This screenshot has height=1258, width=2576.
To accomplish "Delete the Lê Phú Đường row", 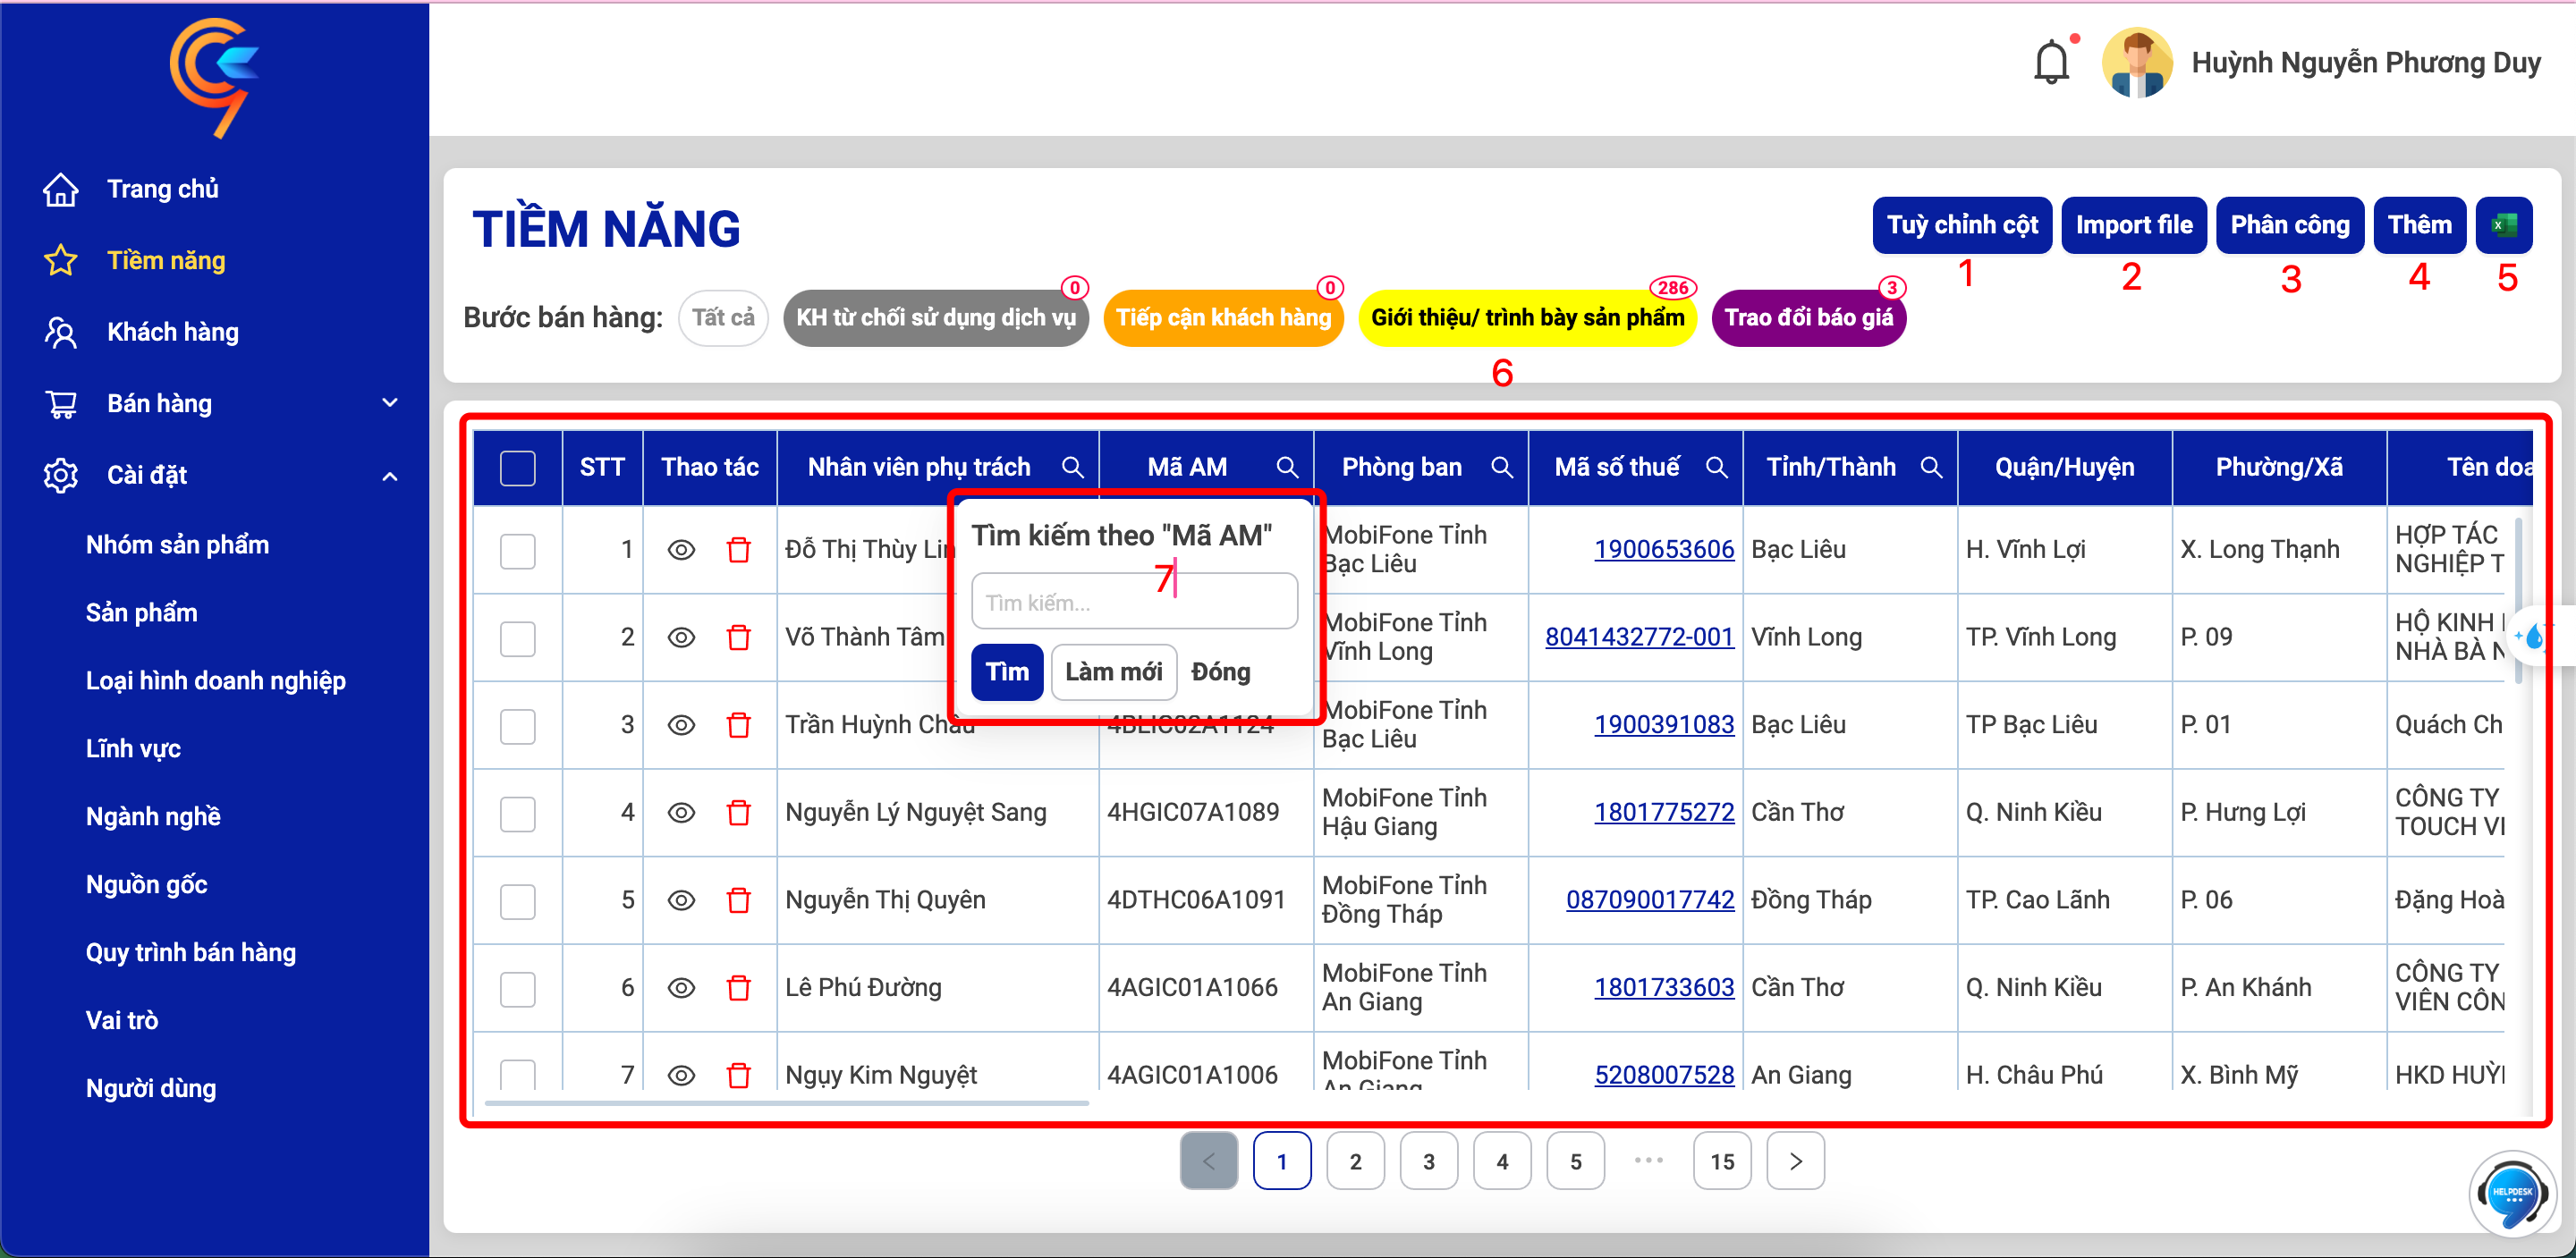I will (738, 988).
